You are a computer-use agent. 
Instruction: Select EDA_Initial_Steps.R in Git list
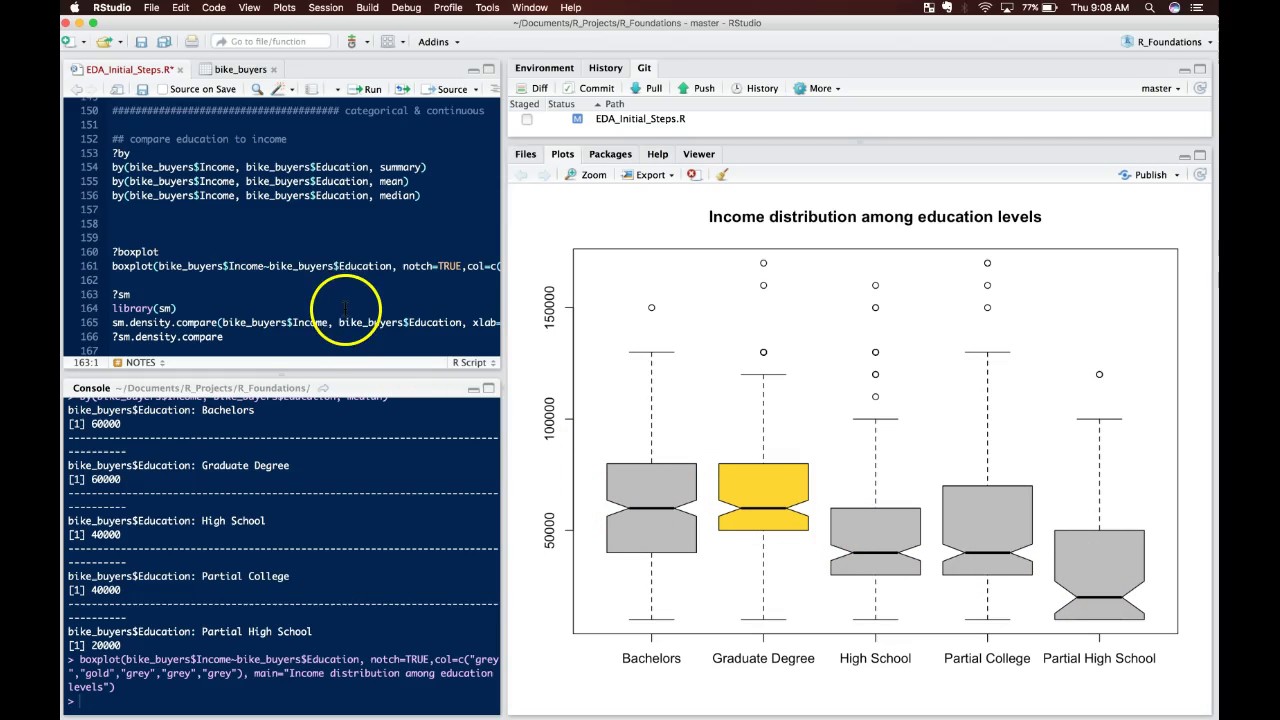[x=640, y=119]
